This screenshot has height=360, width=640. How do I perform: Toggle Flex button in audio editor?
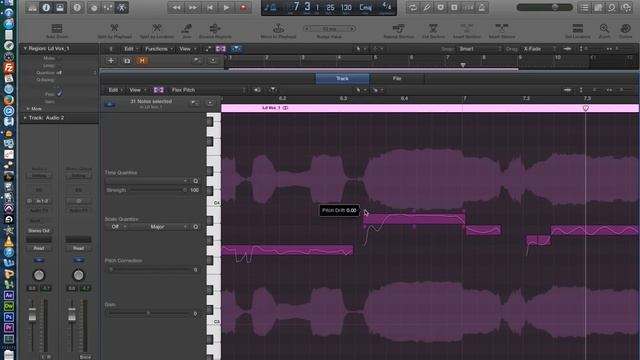pyautogui.click(x=158, y=90)
